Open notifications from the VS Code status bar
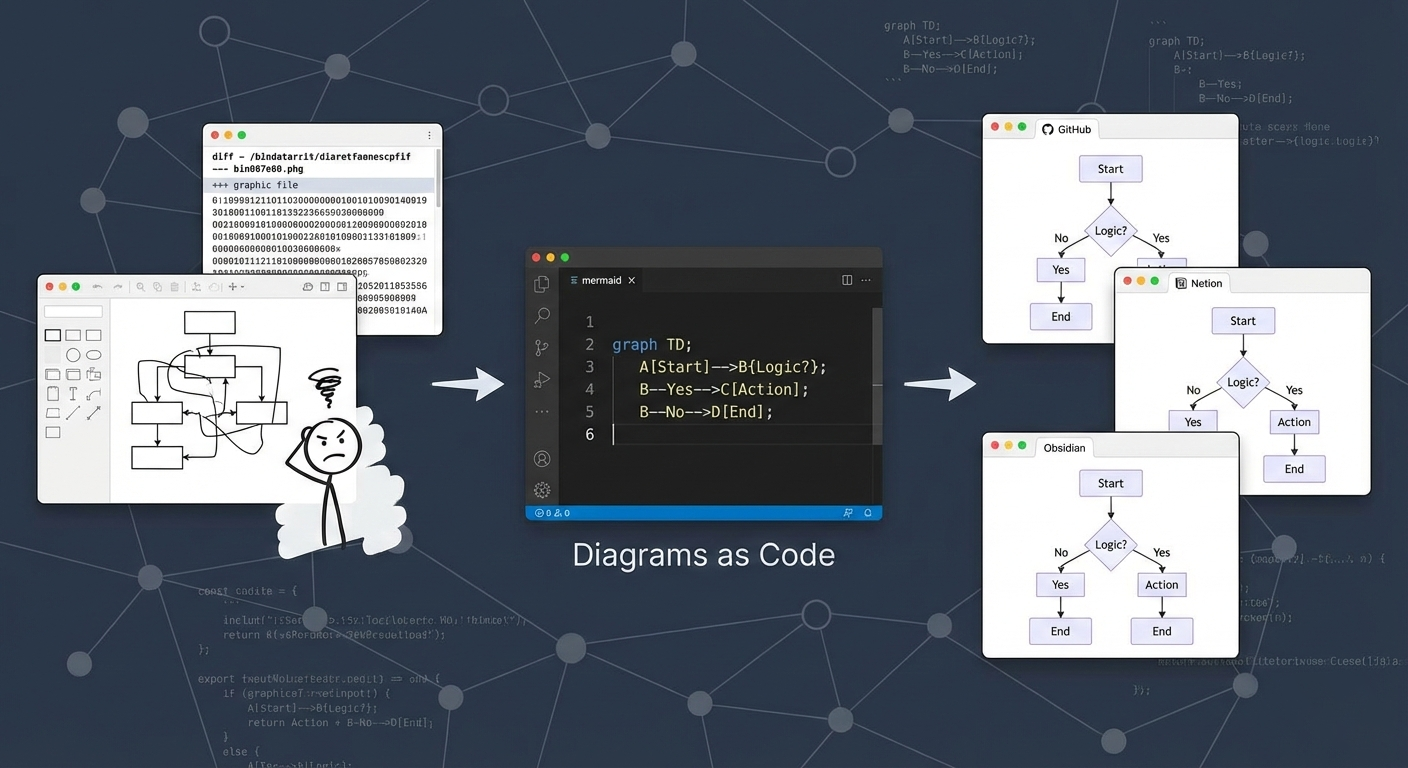Screen dimensions: 1408x768 (867, 513)
